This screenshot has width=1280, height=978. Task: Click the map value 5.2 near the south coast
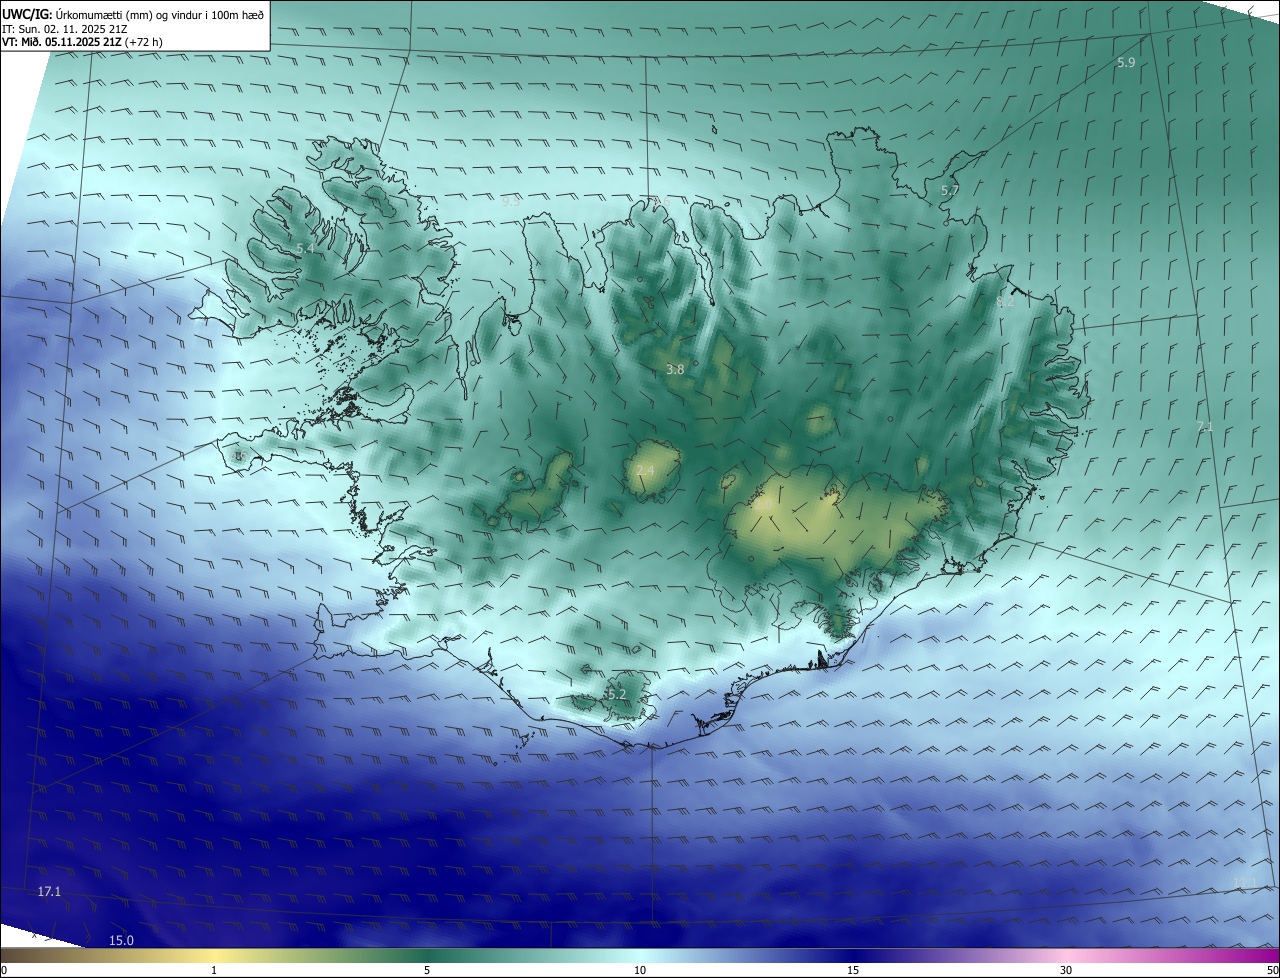click(x=616, y=694)
